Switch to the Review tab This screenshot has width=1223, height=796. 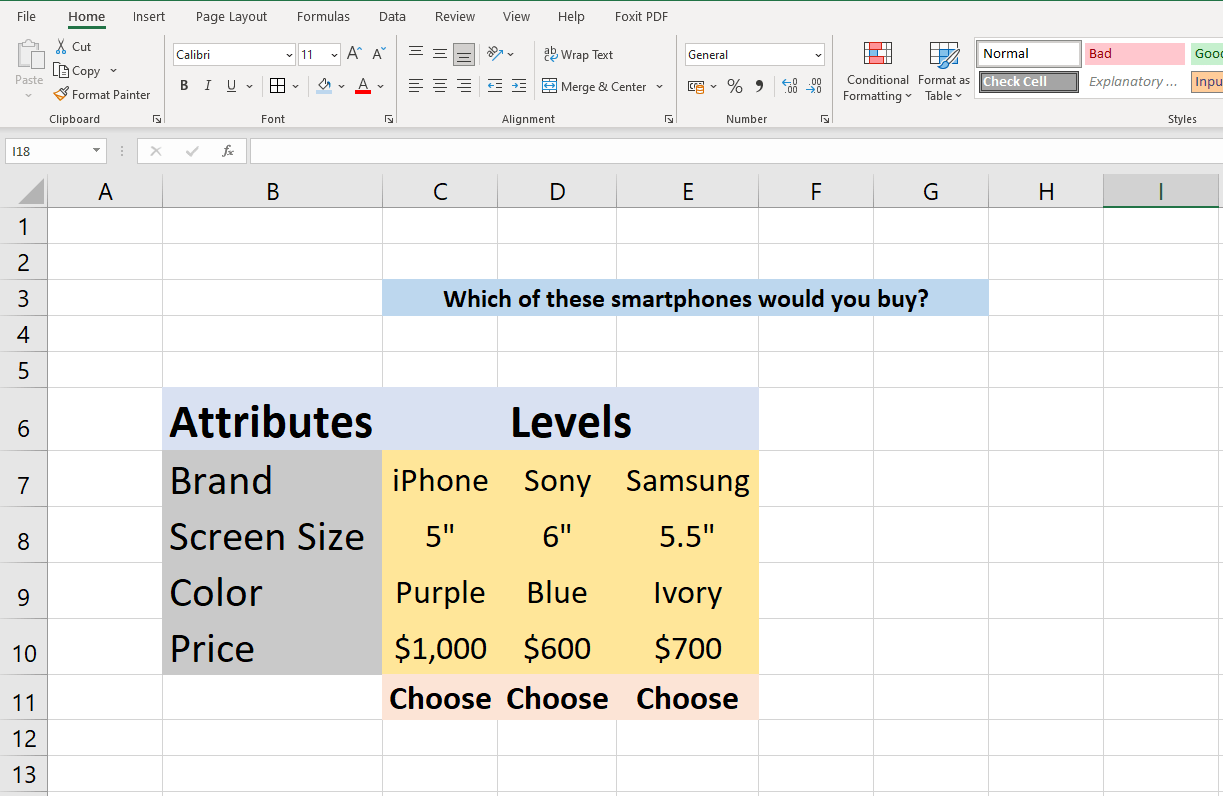pyautogui.click(x=455, y=17)
